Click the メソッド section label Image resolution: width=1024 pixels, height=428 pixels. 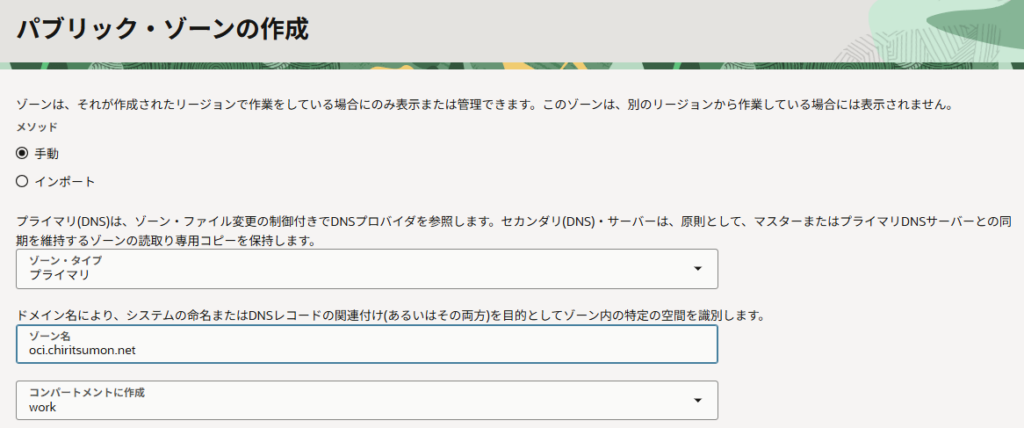click(x=37, y=128)
